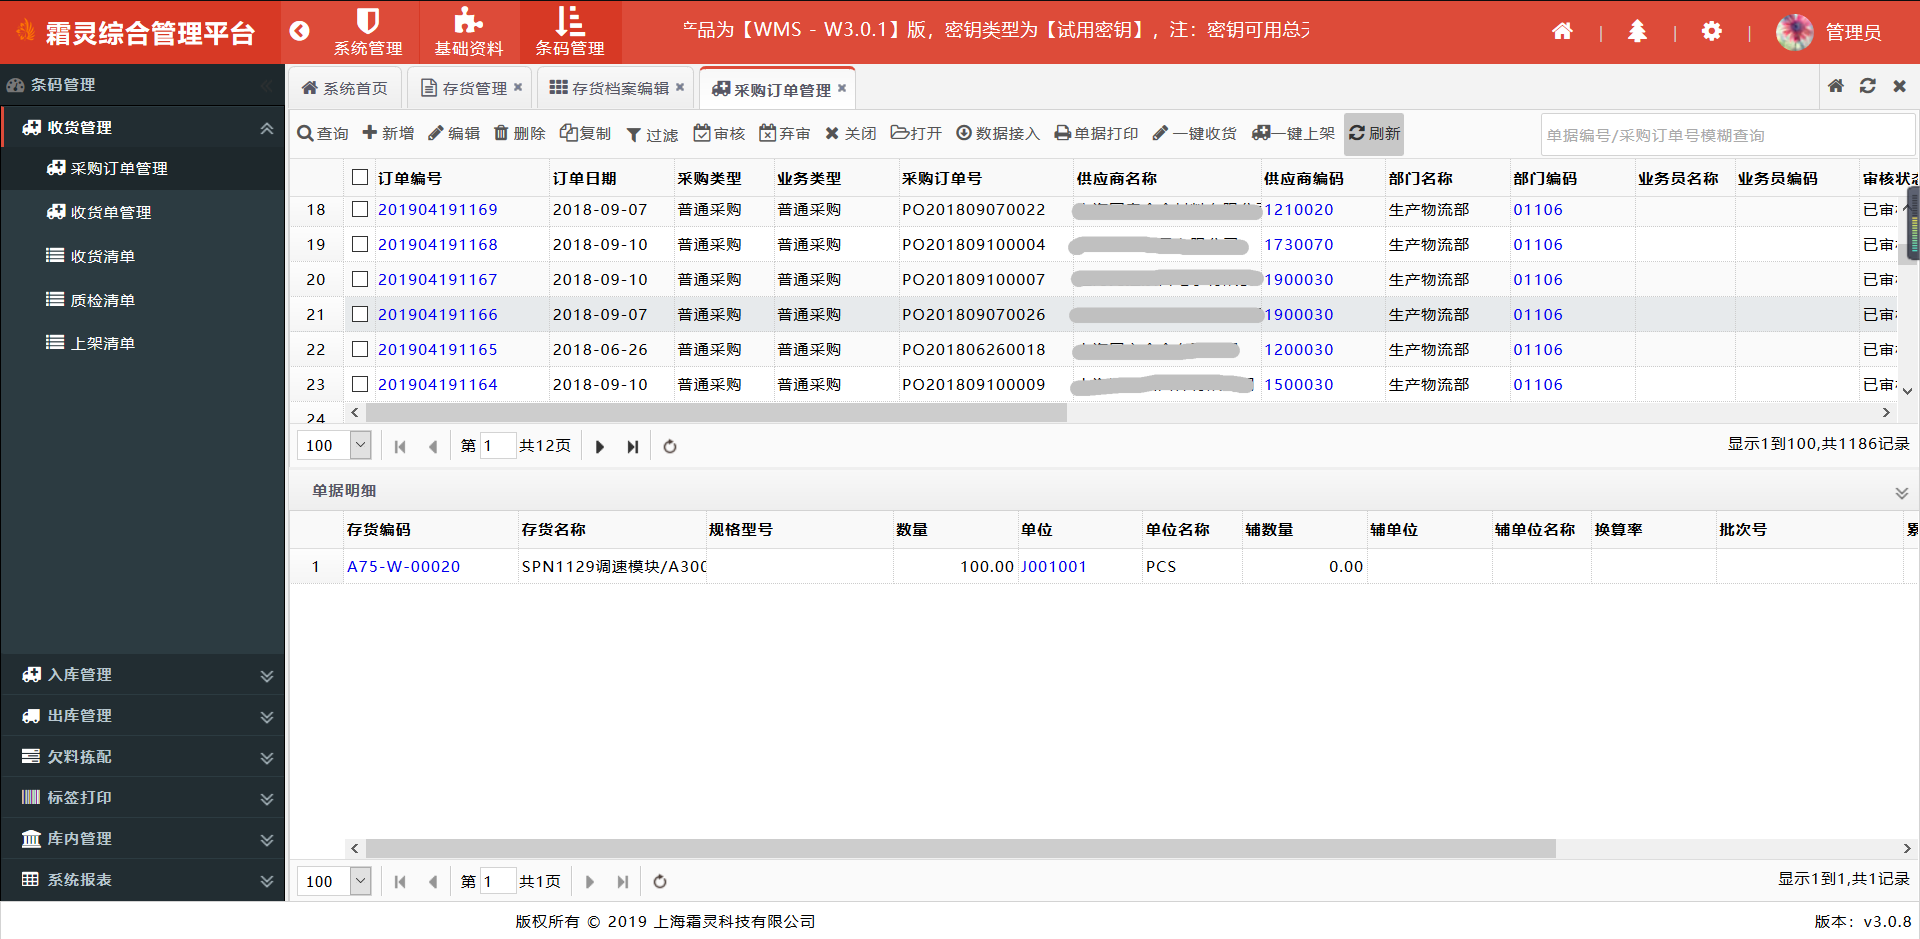The image size is (1920, 939).
Task: Open page size dropdown in order list
Action: coord(361,446)
